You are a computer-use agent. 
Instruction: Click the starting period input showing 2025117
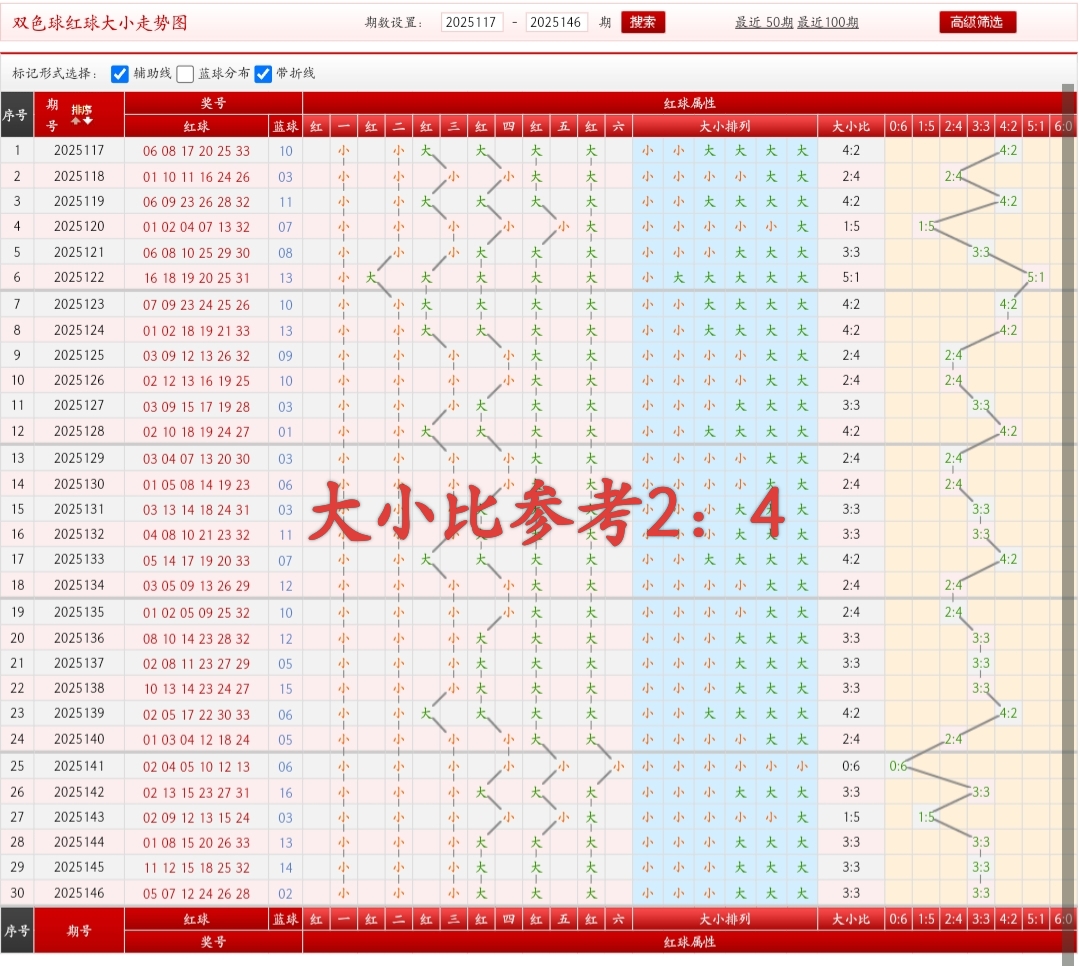point(471,21)
